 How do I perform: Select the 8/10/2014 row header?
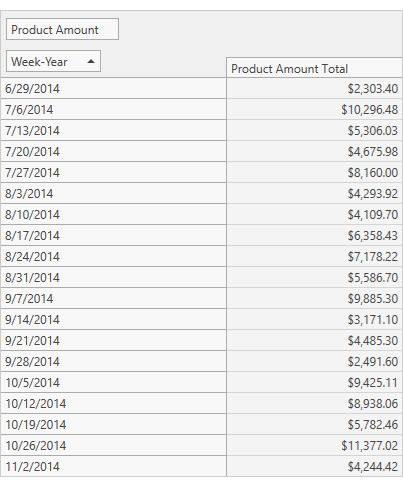(113, 214)
